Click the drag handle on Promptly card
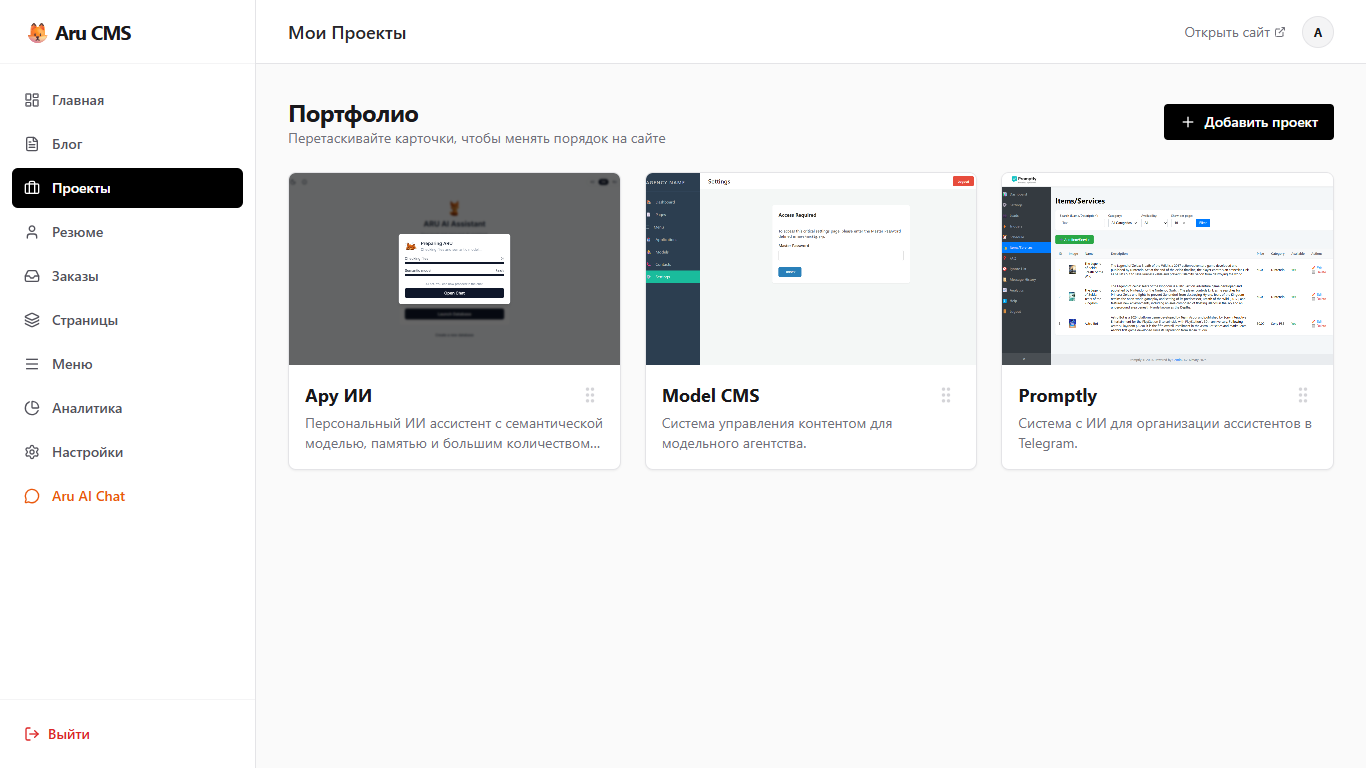 1303,395
